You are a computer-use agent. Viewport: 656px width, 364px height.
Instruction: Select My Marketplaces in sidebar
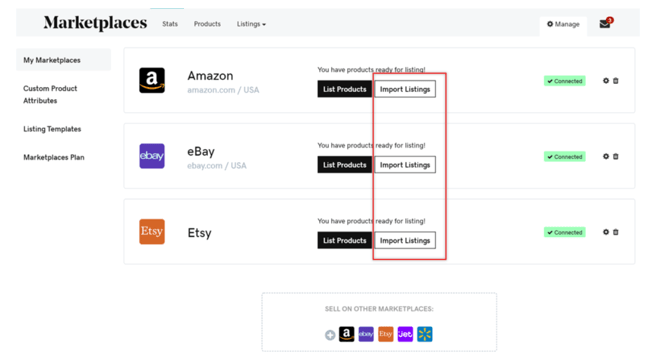click(x=64, y=60)
